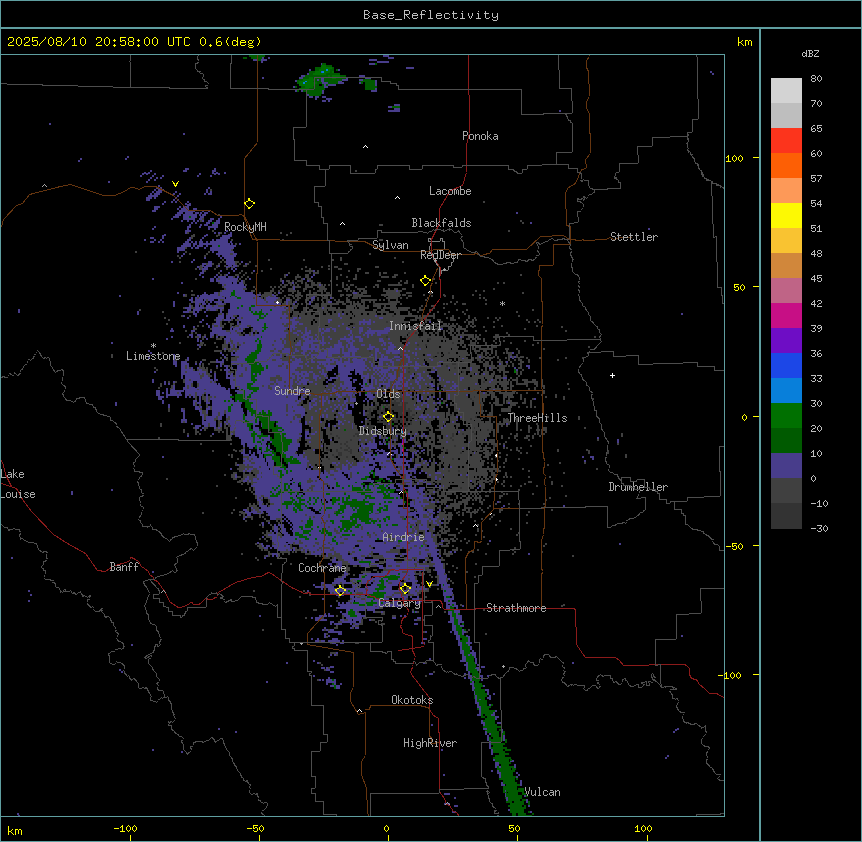Viewport: 862px width, 842px height.
Task: Click the -100 km mark on bottom axis
Action: (x=125, y=828)
